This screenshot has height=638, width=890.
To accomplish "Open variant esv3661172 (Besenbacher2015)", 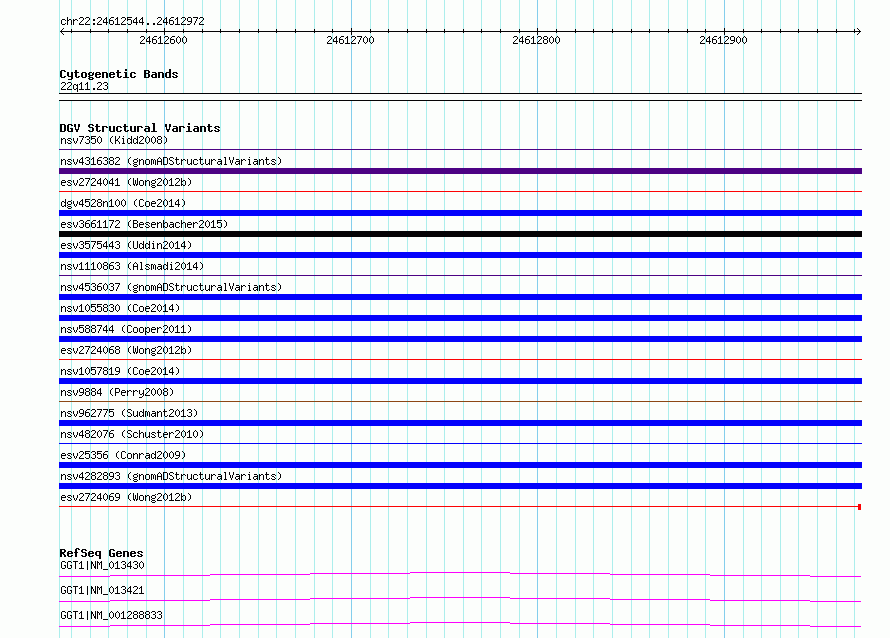I will (x=144, y=224).
